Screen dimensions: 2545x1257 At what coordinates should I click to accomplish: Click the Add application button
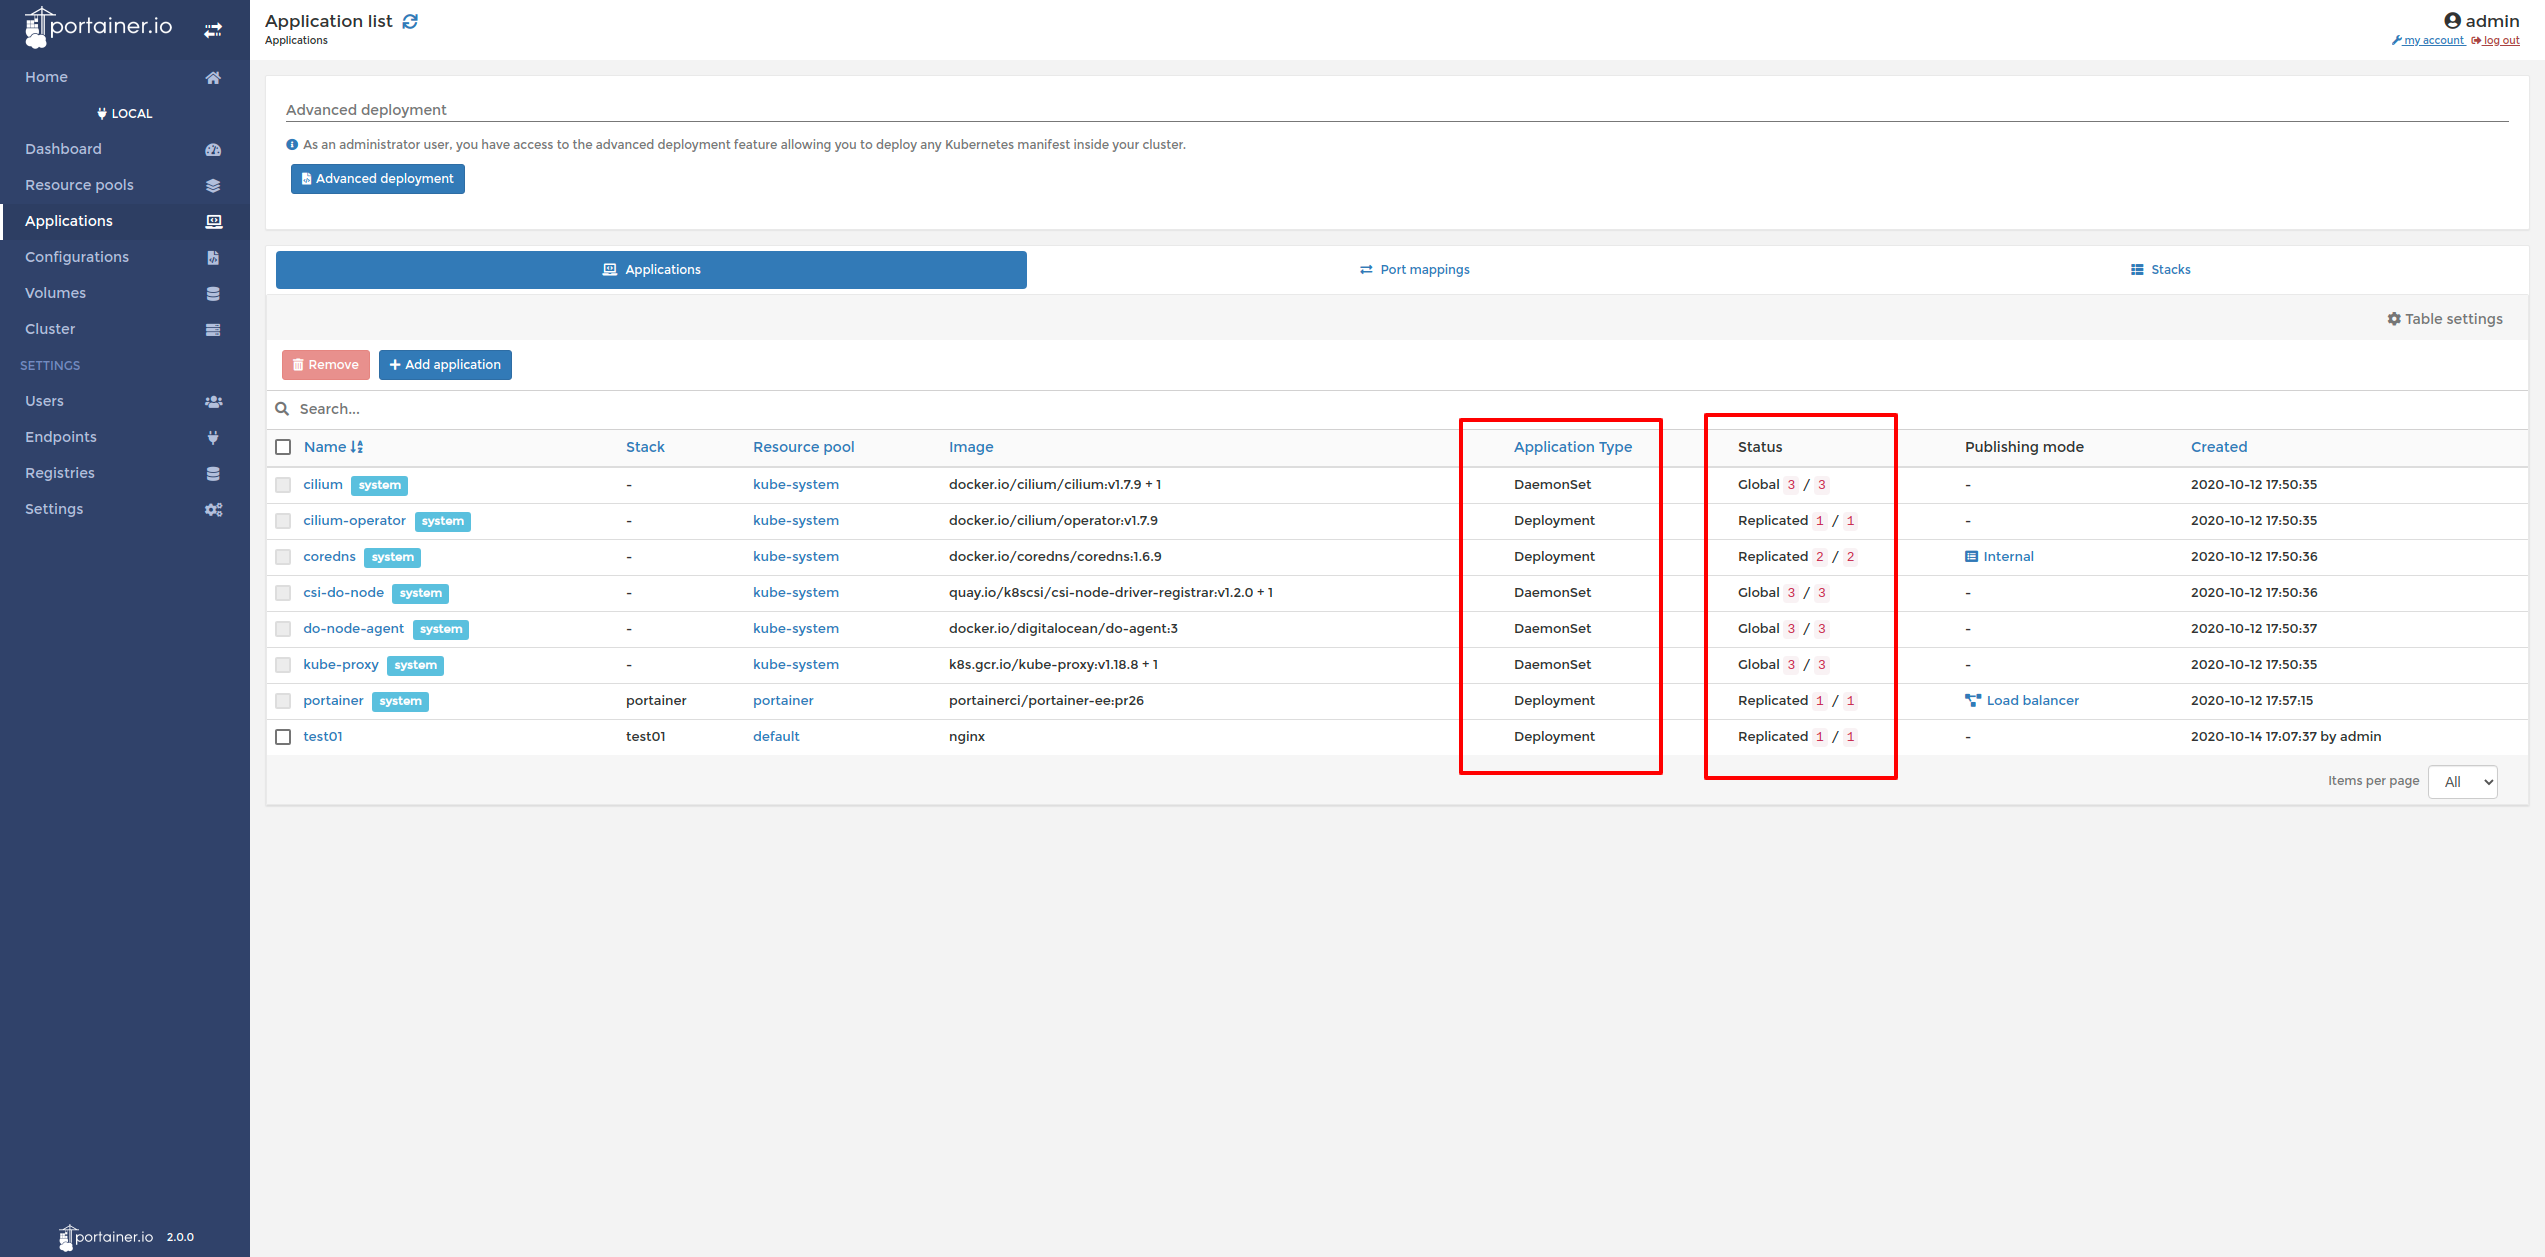(445, 364)
